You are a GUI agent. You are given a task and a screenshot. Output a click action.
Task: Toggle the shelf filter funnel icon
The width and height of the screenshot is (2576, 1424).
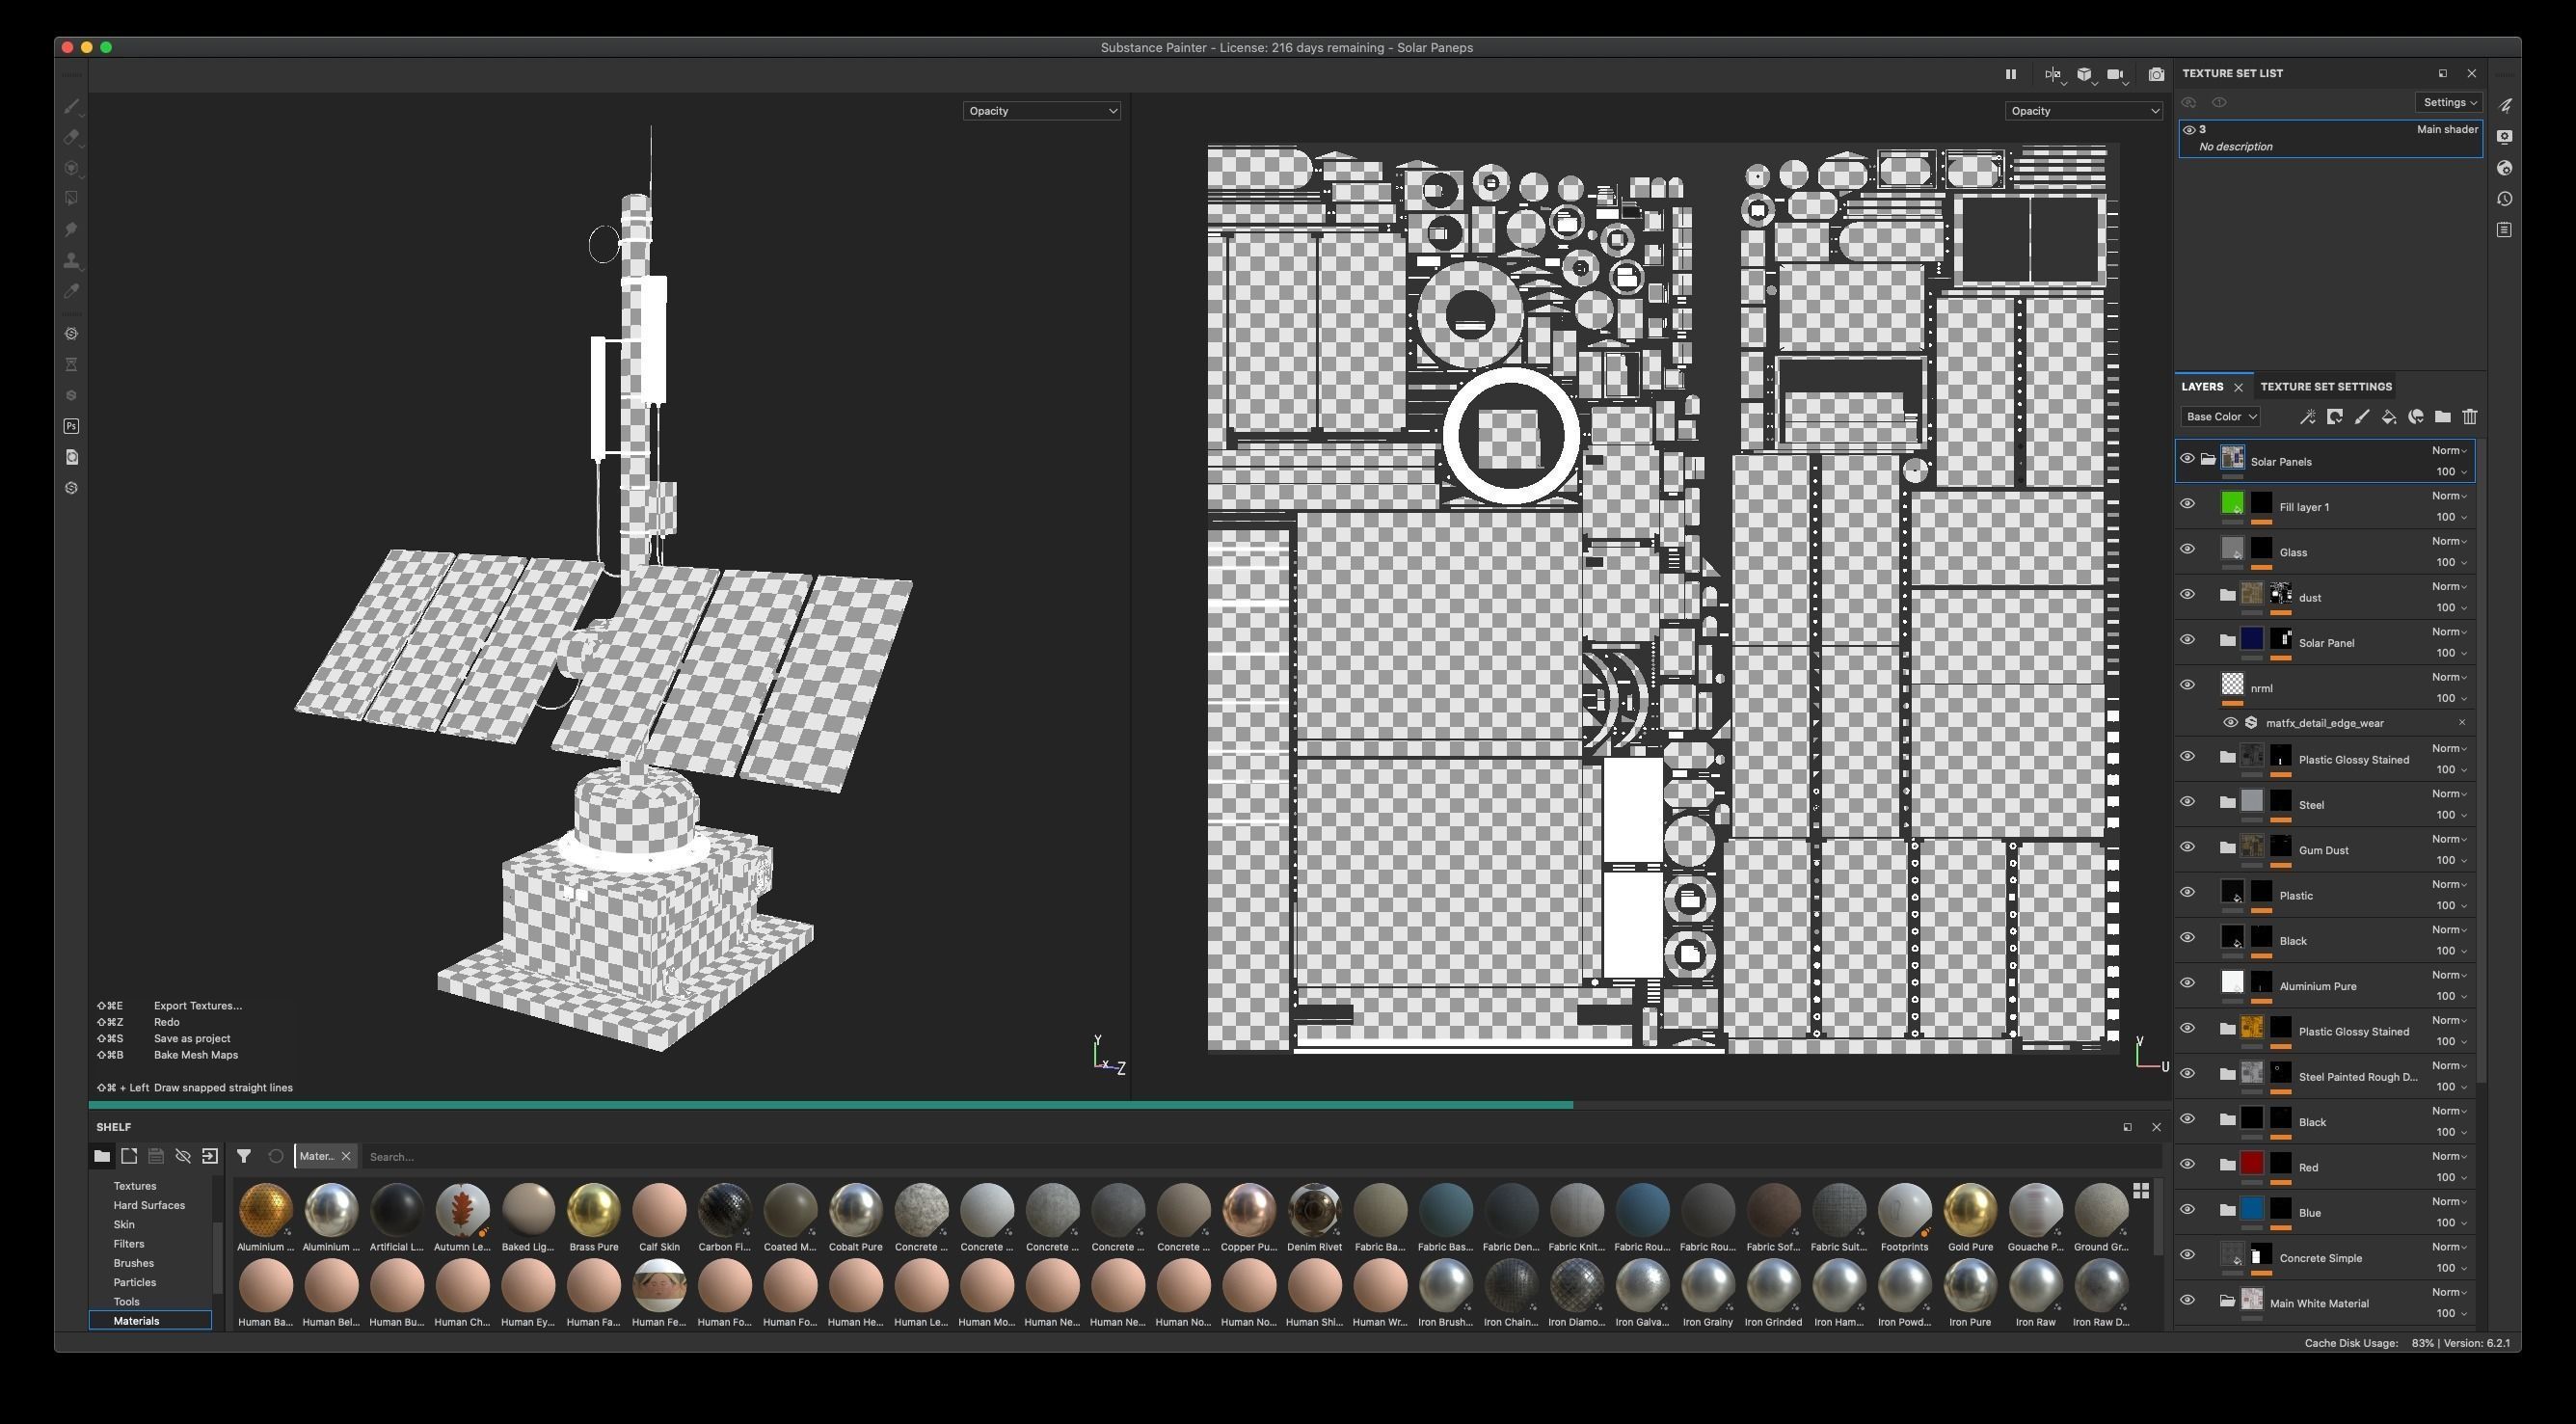pyautogui.click(x=243, y=1156)
